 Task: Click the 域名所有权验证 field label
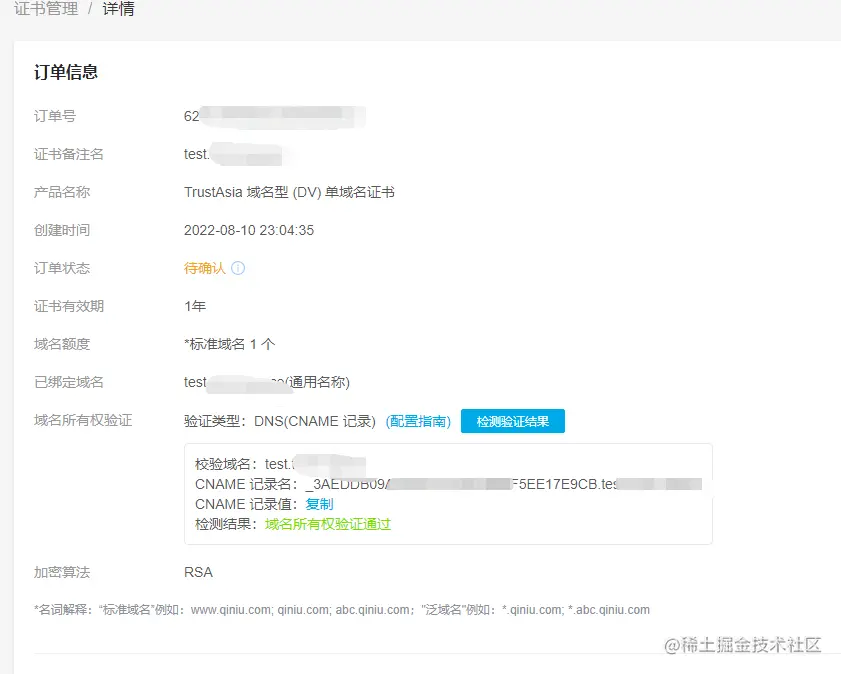click(x=83, y=420)
